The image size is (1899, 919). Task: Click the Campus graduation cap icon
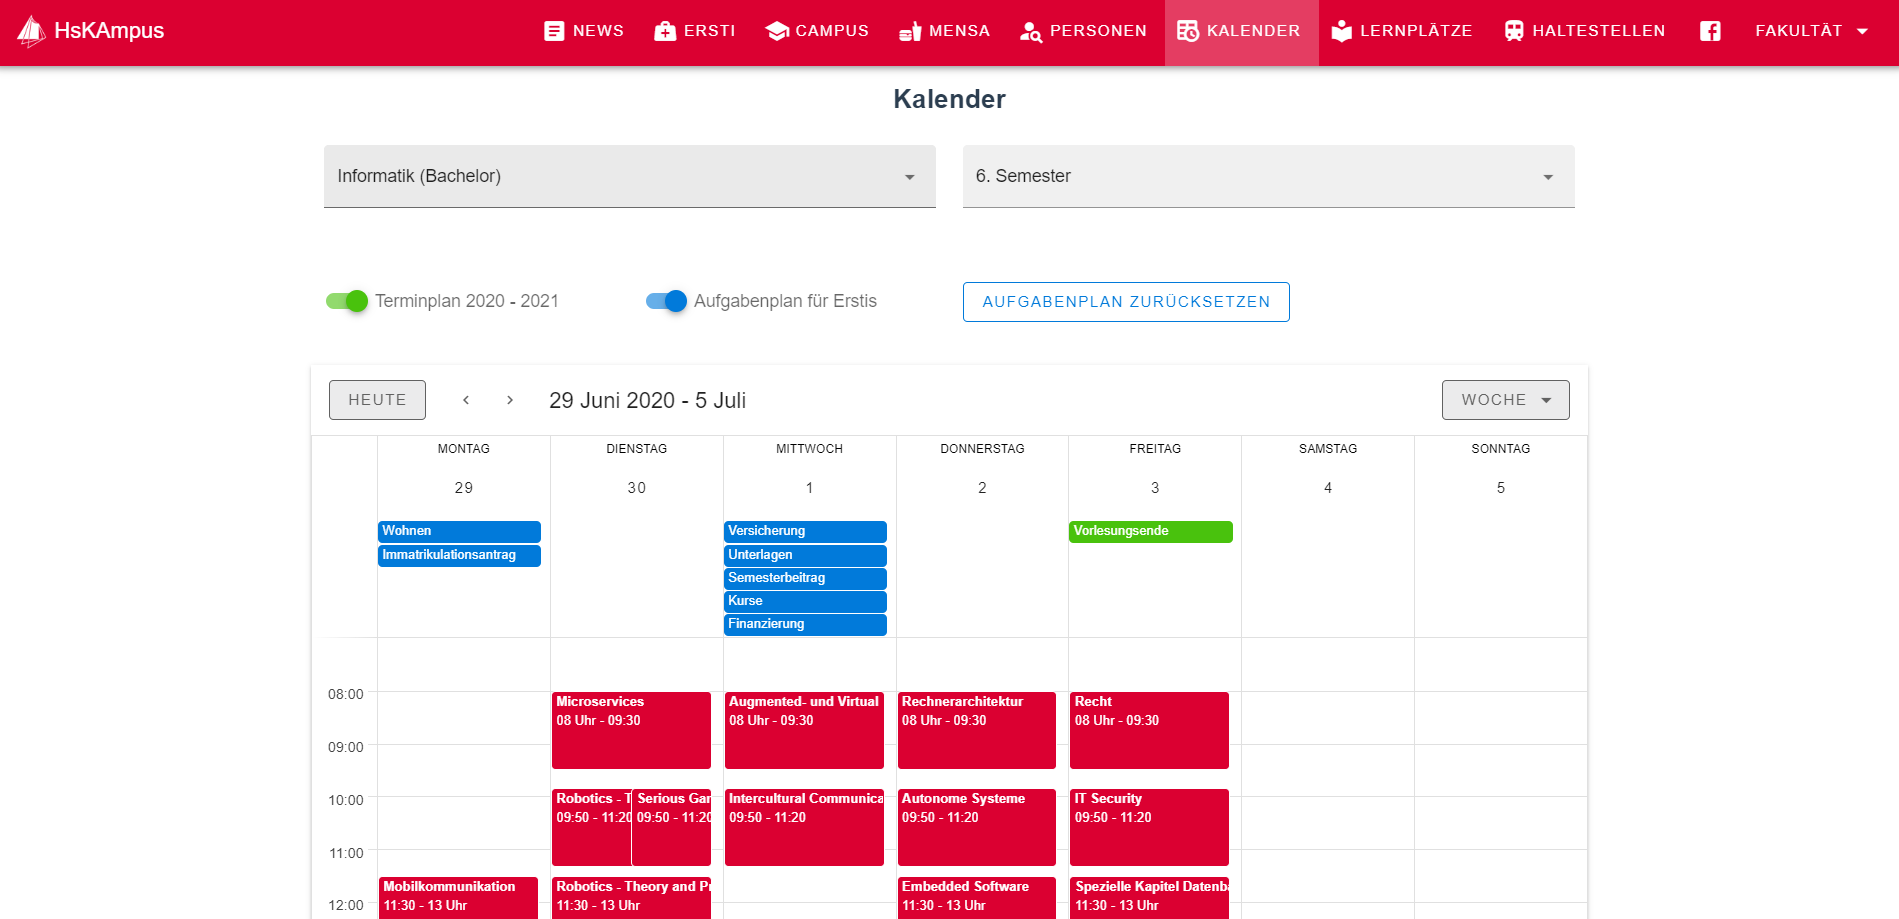[x=777, y=31]
